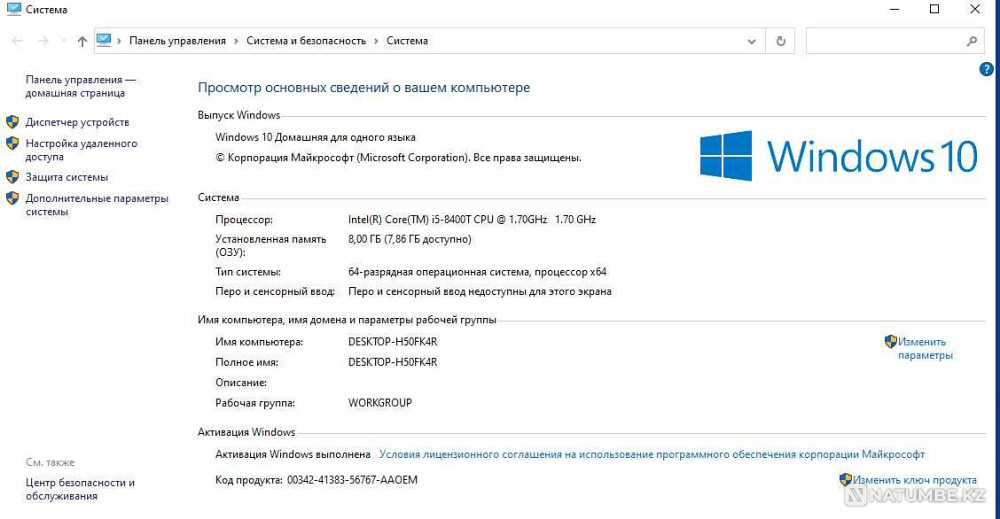The image size is (1000, 519).
Task: Open license agreement terms link
Action: click(x=652, y=454)
